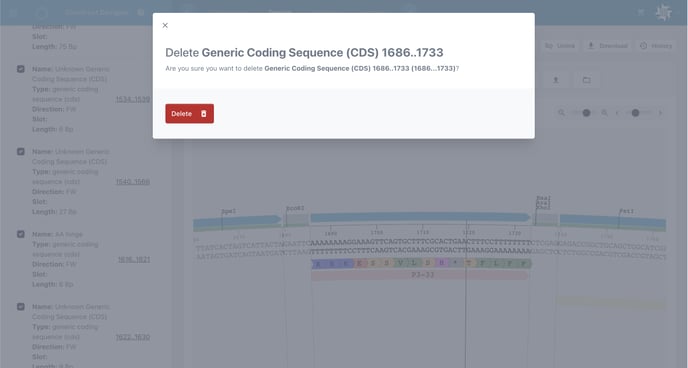Click the trash icon in Delete button
The image size is (688, 368).
tap(204, 114)
